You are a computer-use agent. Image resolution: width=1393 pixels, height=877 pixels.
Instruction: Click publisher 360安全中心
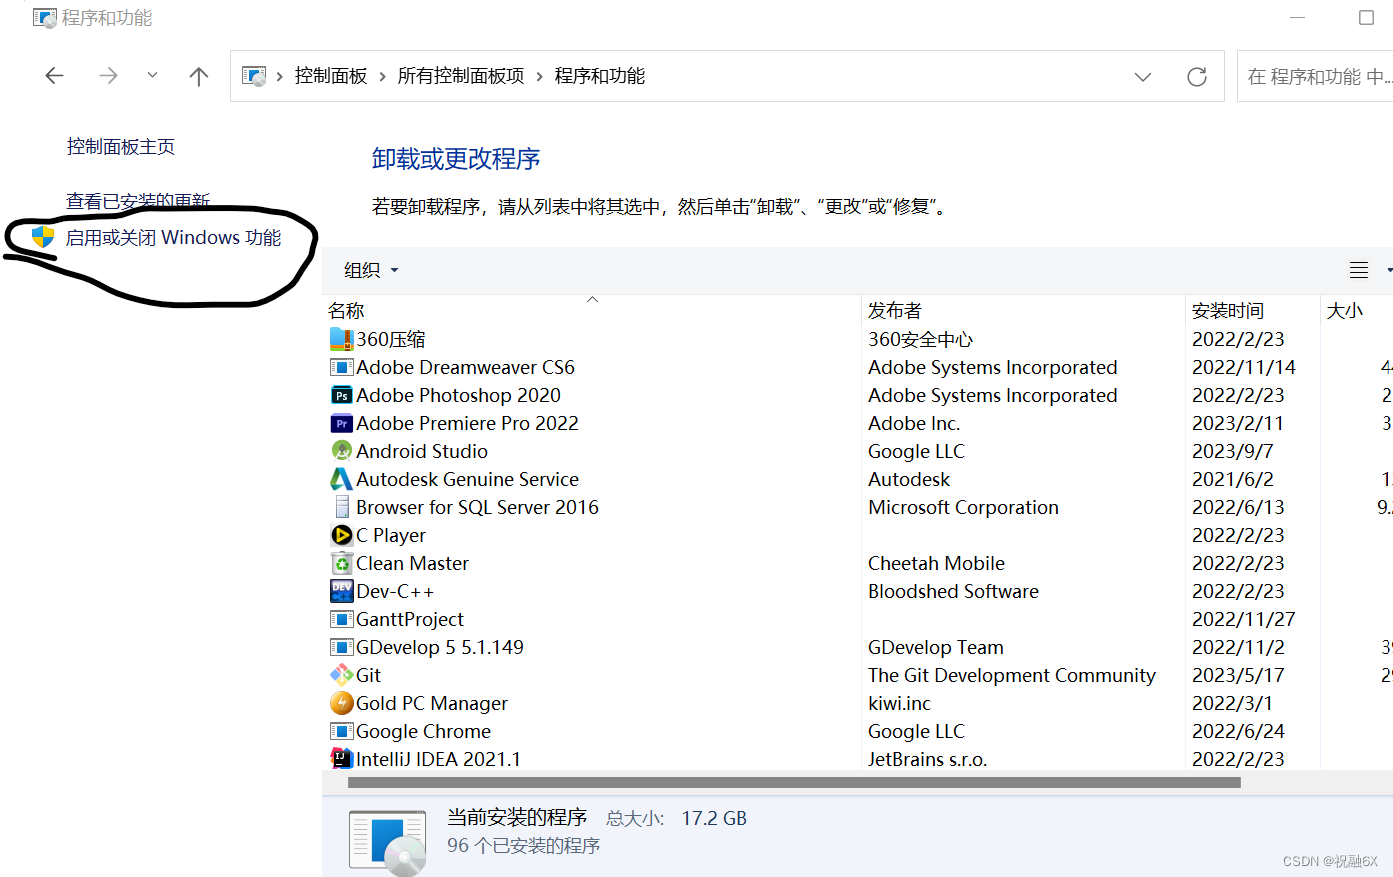click(920, 339)
